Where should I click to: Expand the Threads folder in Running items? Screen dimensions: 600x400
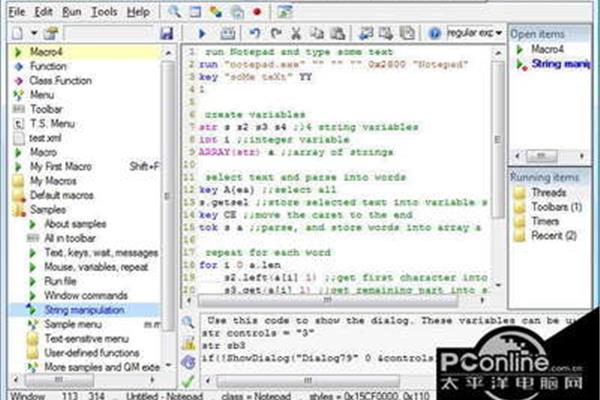click(x=548, y=192)
